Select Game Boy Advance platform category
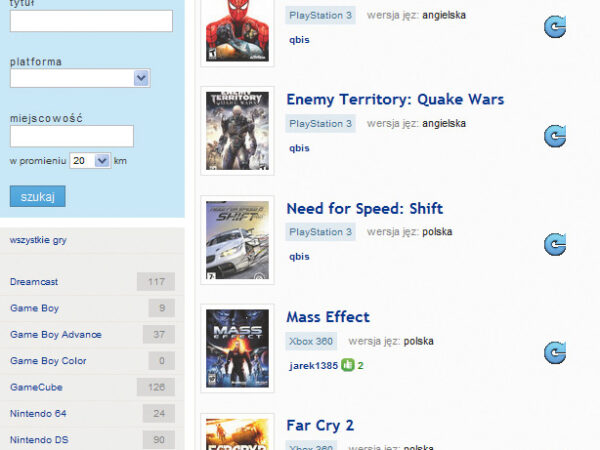Image resolution: width=600 pixels, height=450 pixels. pos(55,334)
